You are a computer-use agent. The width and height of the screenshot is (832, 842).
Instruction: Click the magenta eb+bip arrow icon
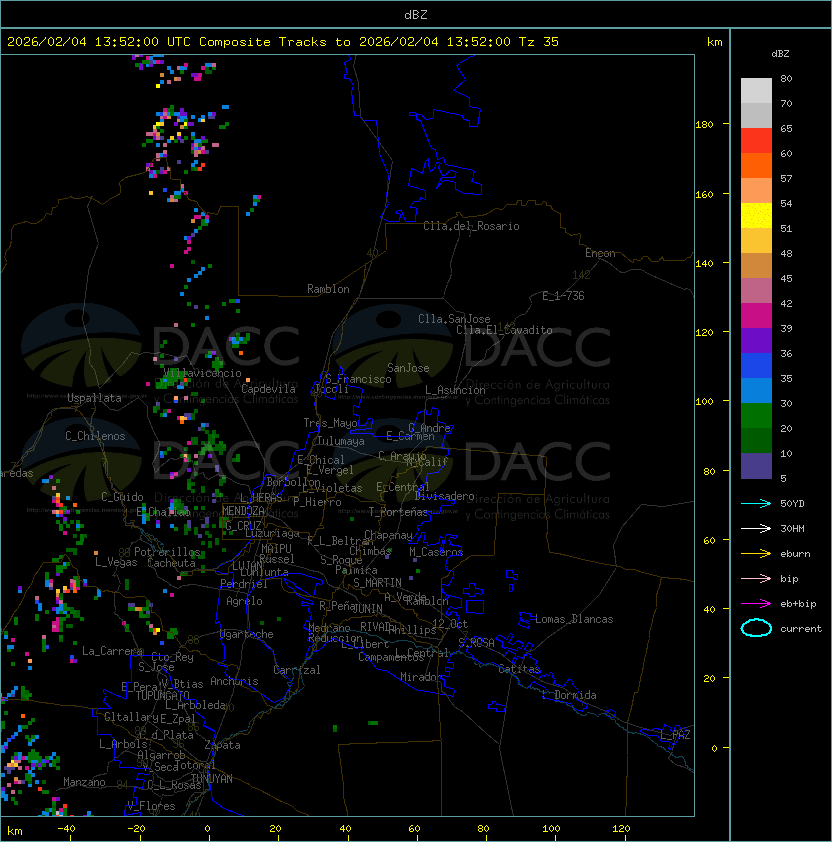756,603
